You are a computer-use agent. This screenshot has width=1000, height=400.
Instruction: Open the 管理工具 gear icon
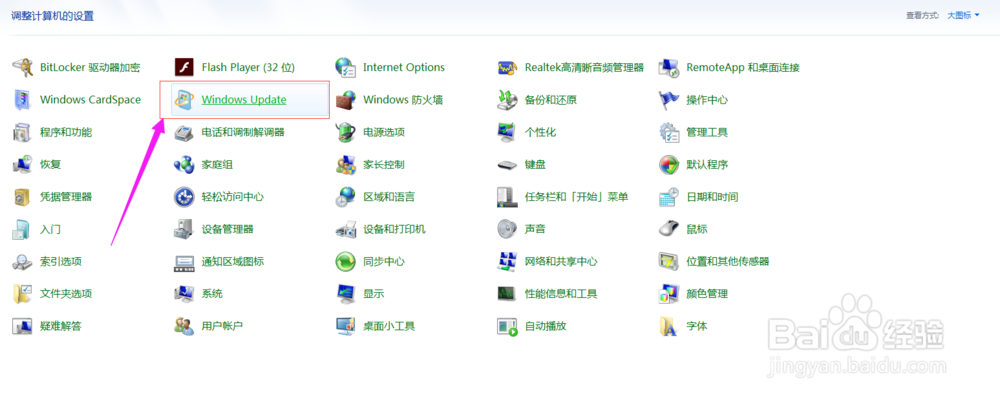pos(669,133)
